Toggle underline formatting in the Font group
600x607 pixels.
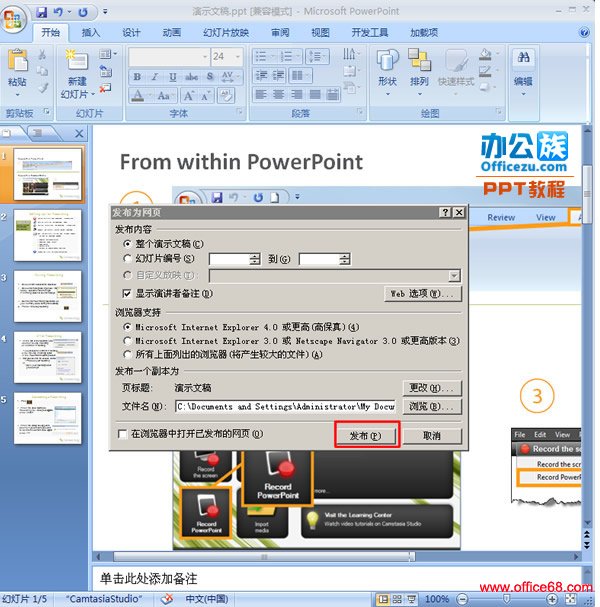coord(173,77)
